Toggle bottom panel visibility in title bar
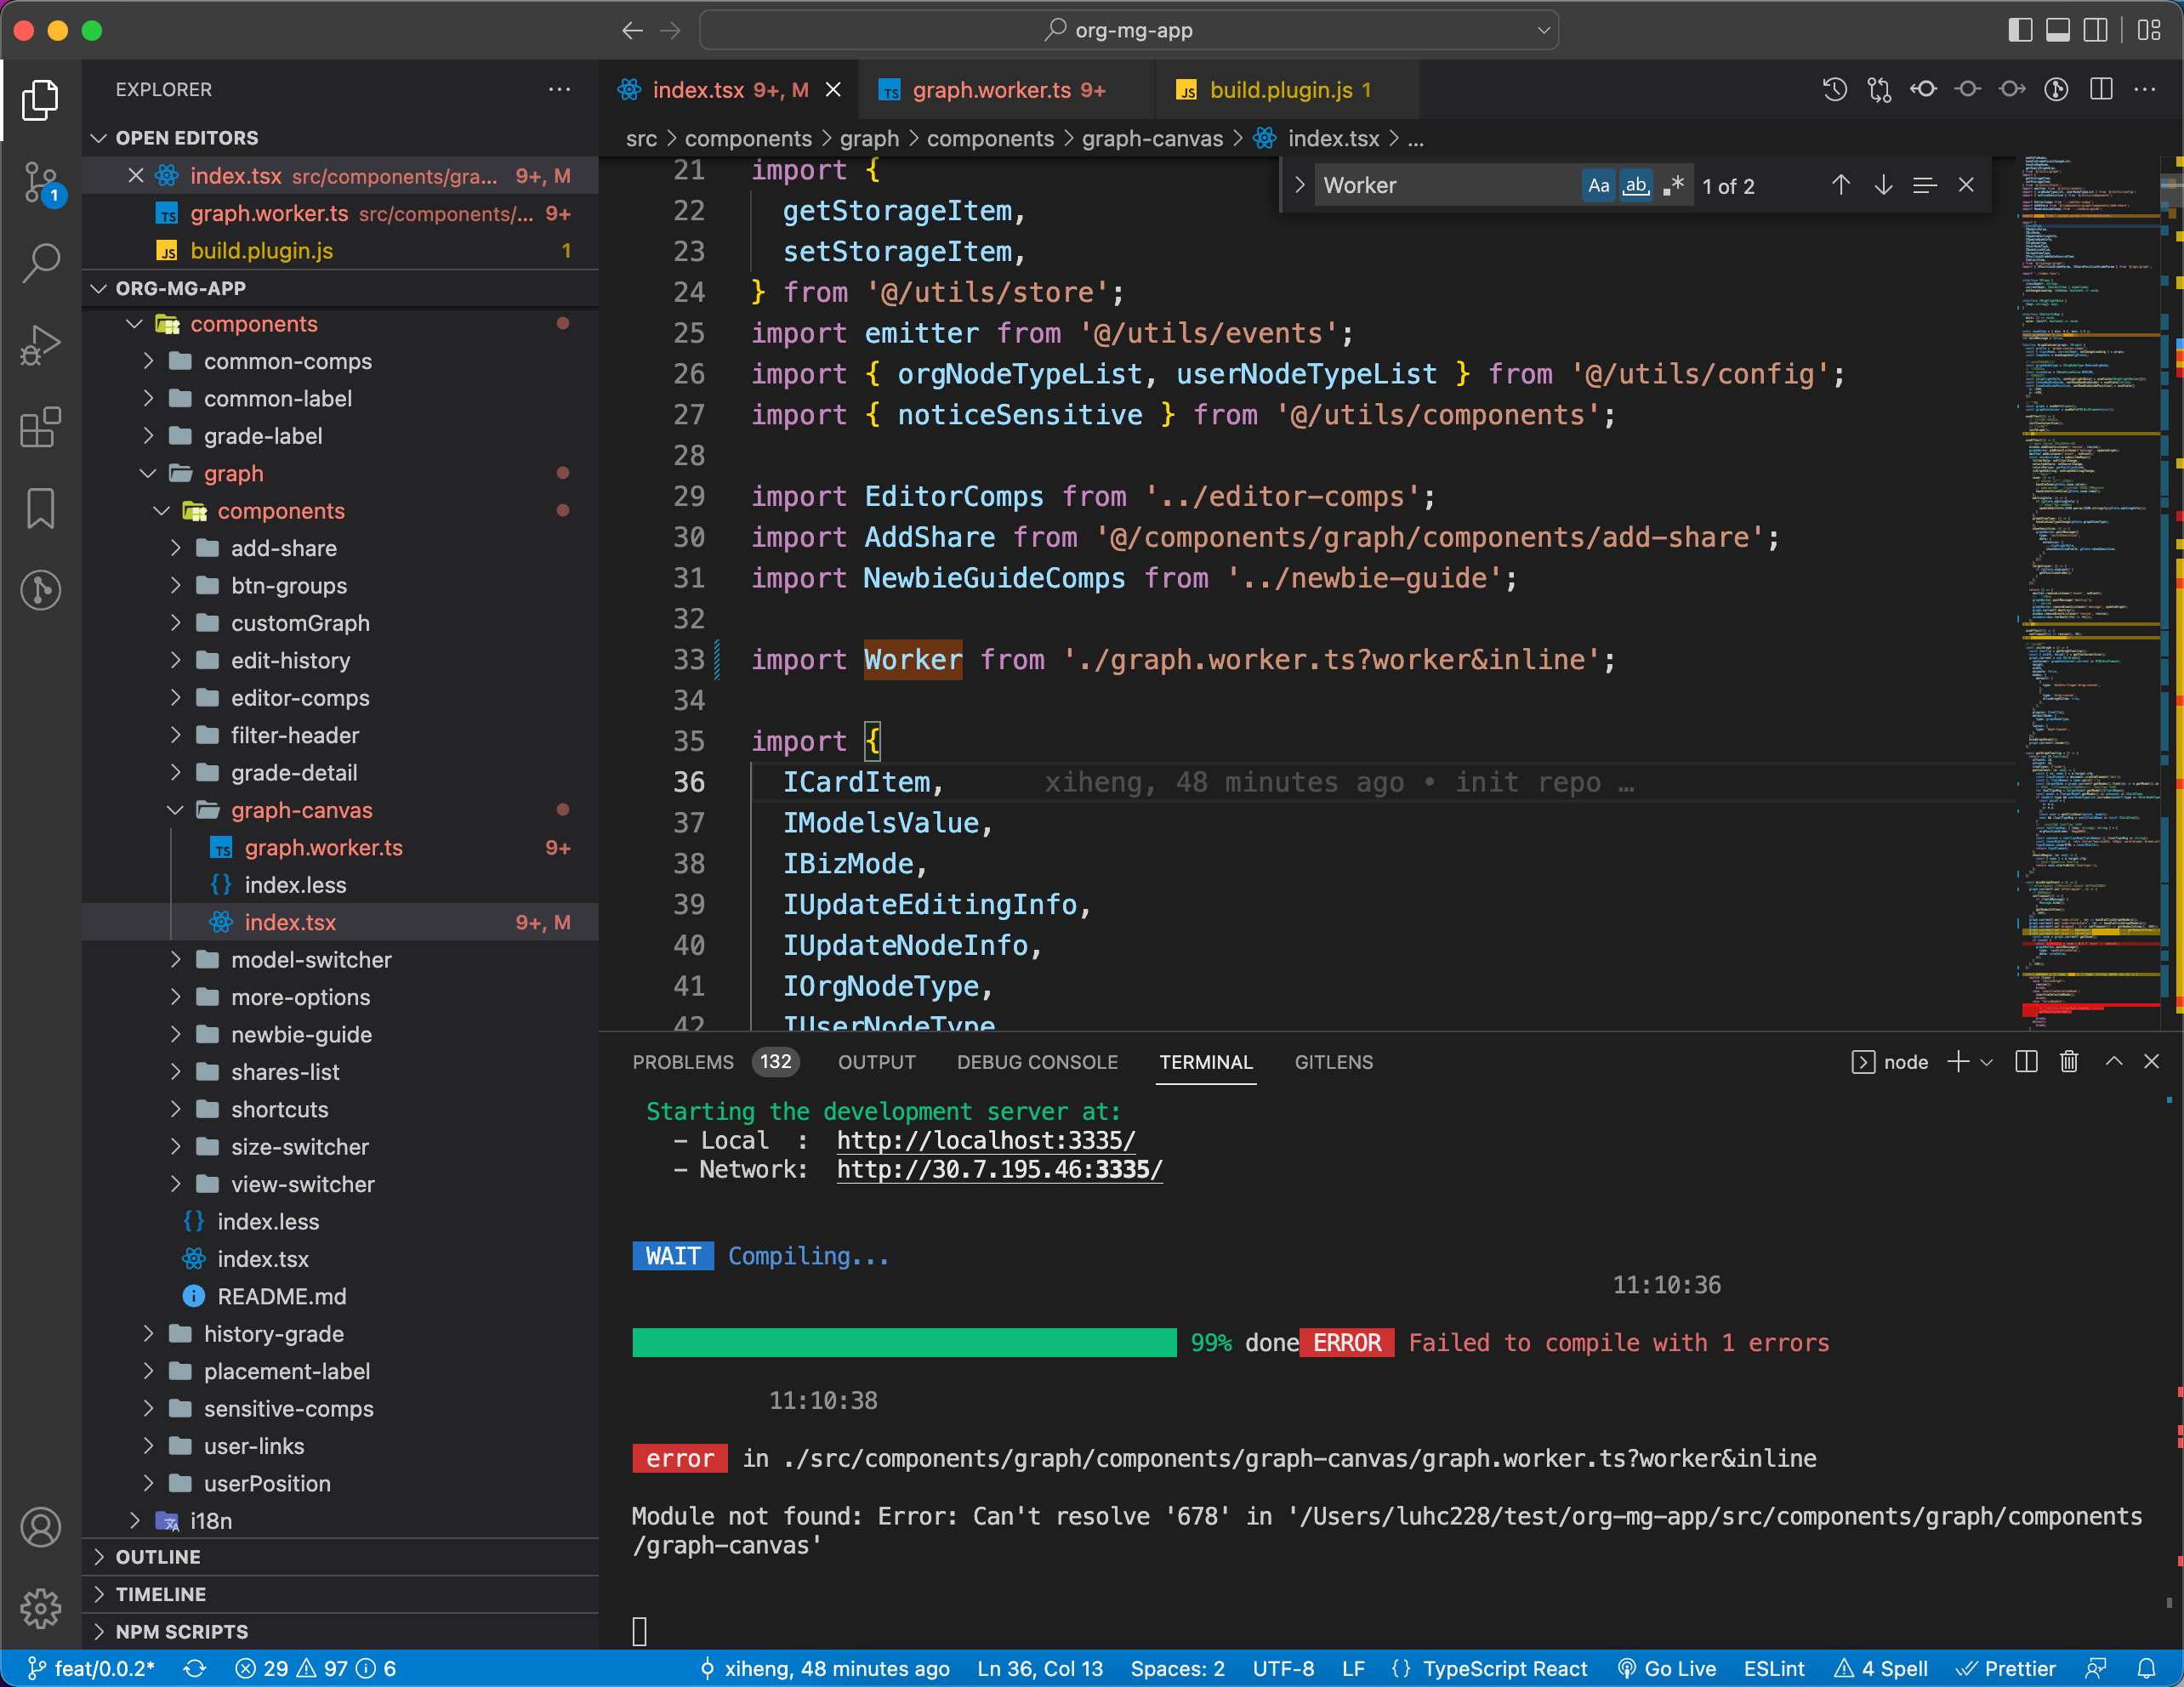Image resolution: width=2184 pixels, height=1687 pixels. [x=2058, y=30]
